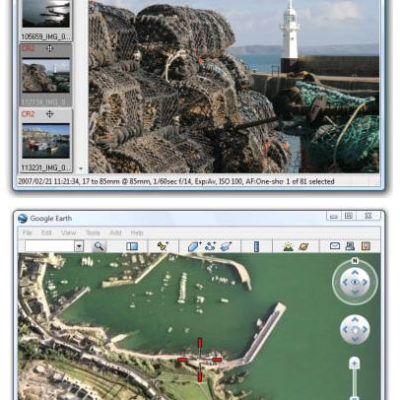Add a placemark with the pushpin icon
Screen dimensions: 400x400
[162, 246]
